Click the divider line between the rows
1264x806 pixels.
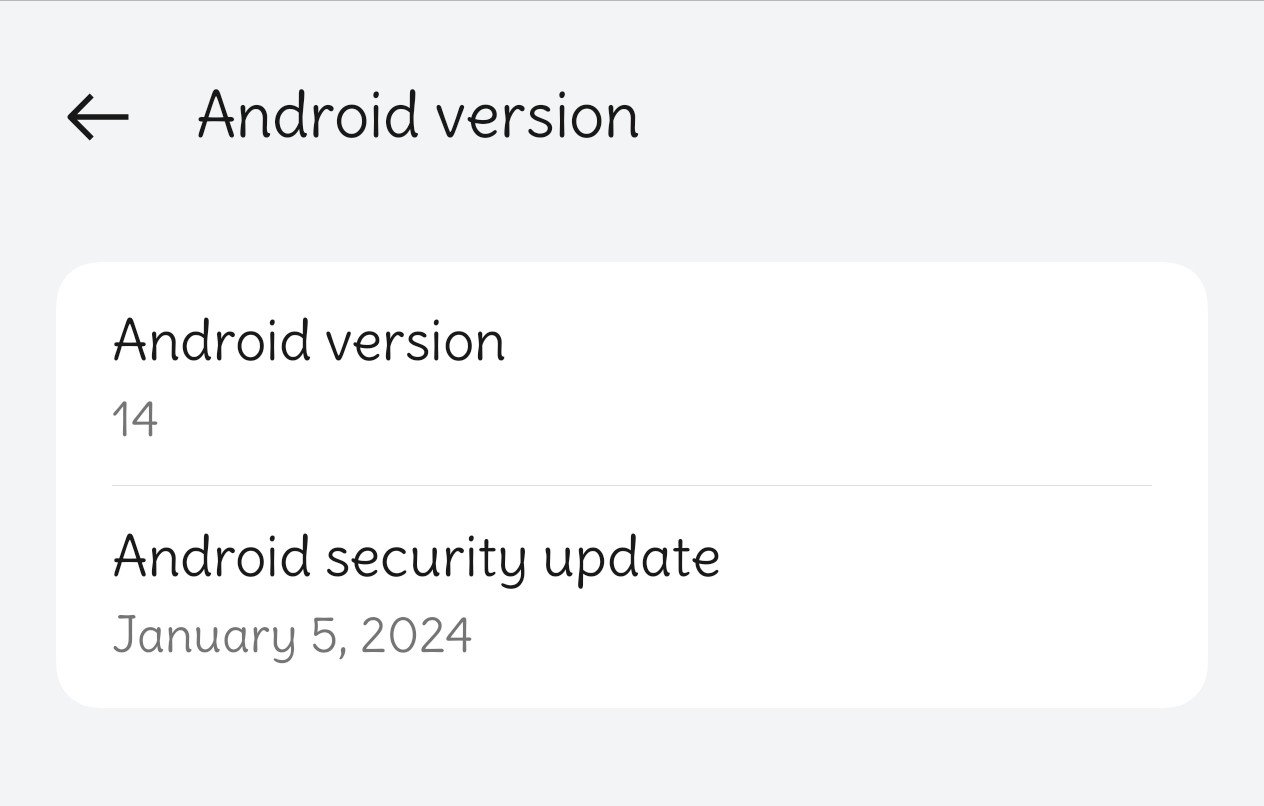point(630,486)
